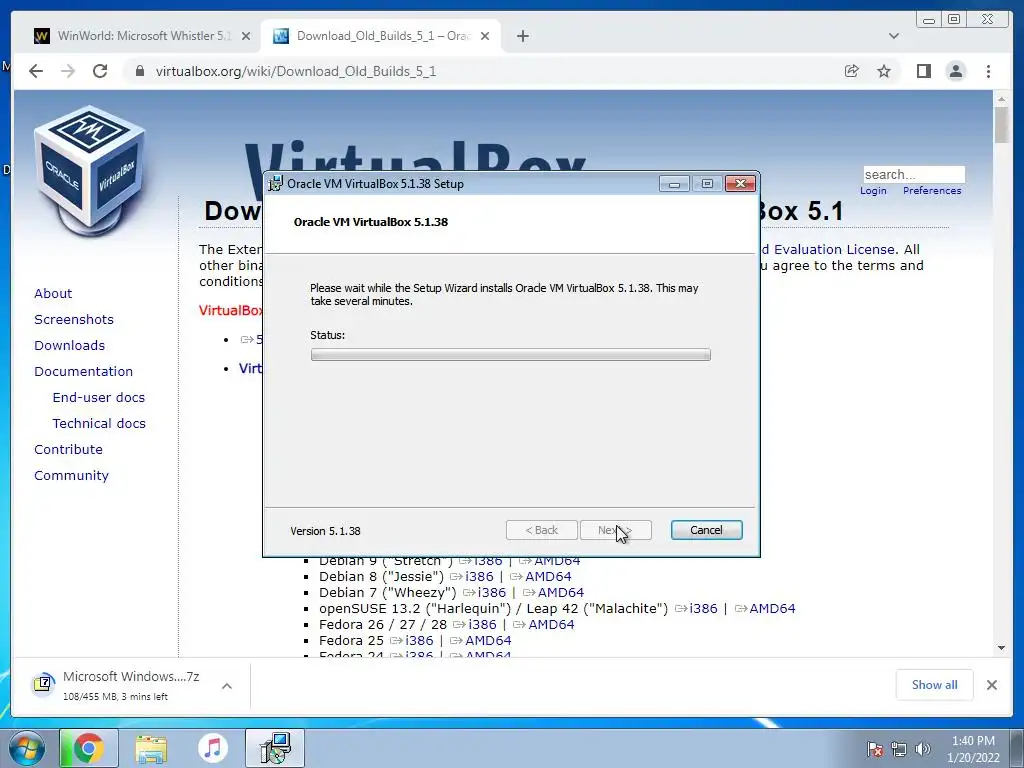The width and height of the screenshot is (1024, 768).
Task: Open the side panel icon in Chrome
Action: [x=923, y=71]
